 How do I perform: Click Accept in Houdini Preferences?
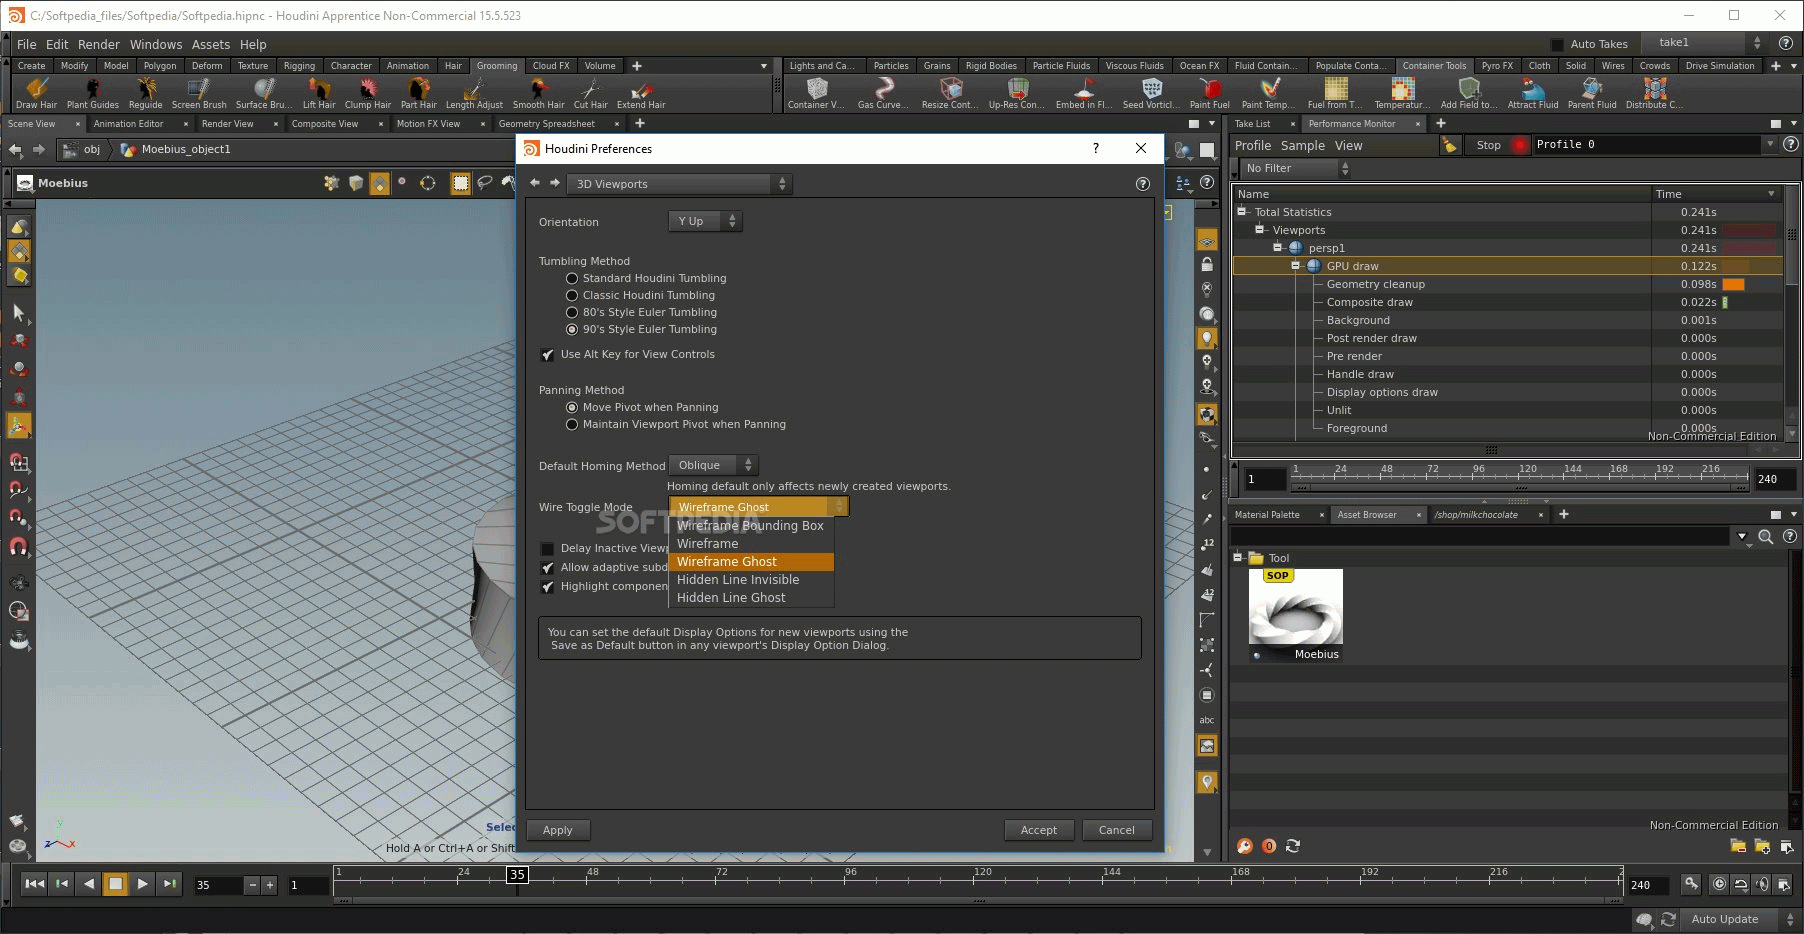coord(1038,830)
